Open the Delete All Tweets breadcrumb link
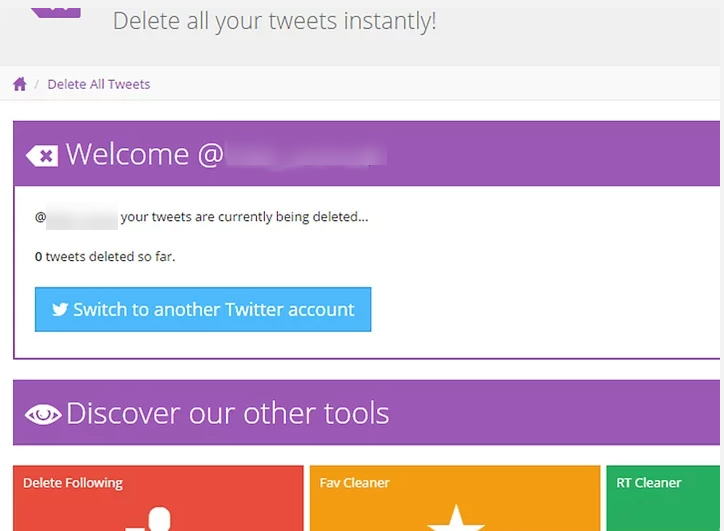Screen dimensions: 724x531 click(x=99, y=84)
